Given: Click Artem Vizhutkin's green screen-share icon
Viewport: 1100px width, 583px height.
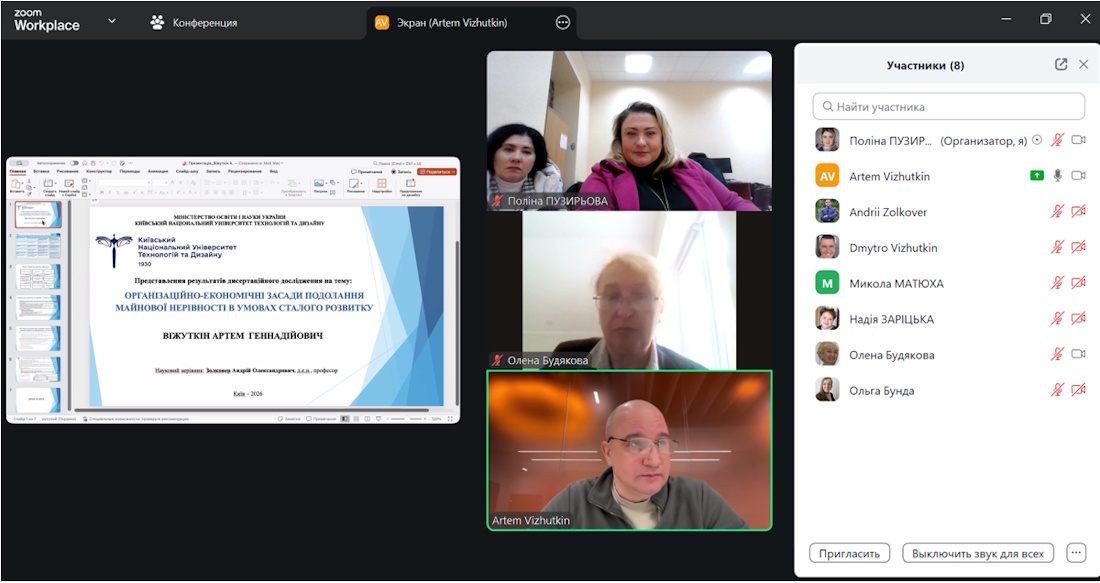Looking at the screenshot, I should pyautogui.click(x=1037, y=176).
